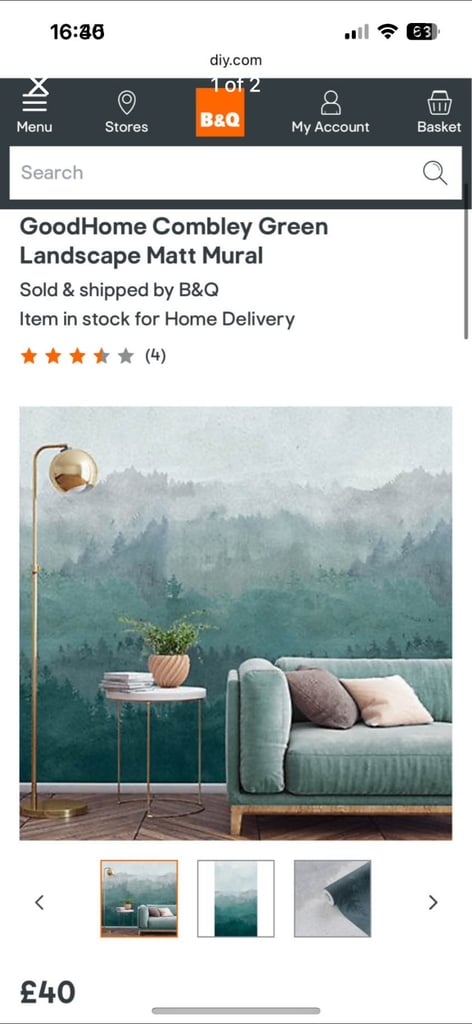Tap the GoodHome Combley Green product title
Viewport: 472px width, 1024px height.
[x=174, y=241]
